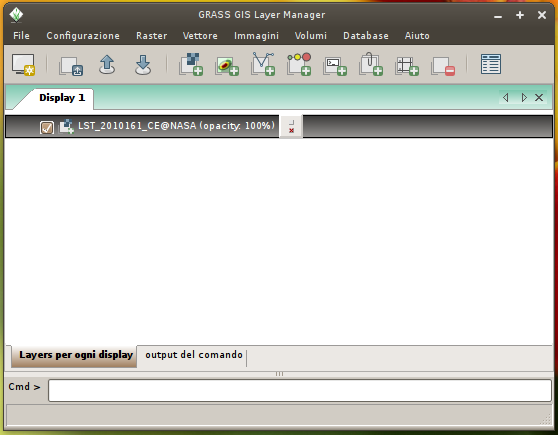Viewport: 558px width, 435px height.
Task: Add command layer
Action: (x=335, y=66)
